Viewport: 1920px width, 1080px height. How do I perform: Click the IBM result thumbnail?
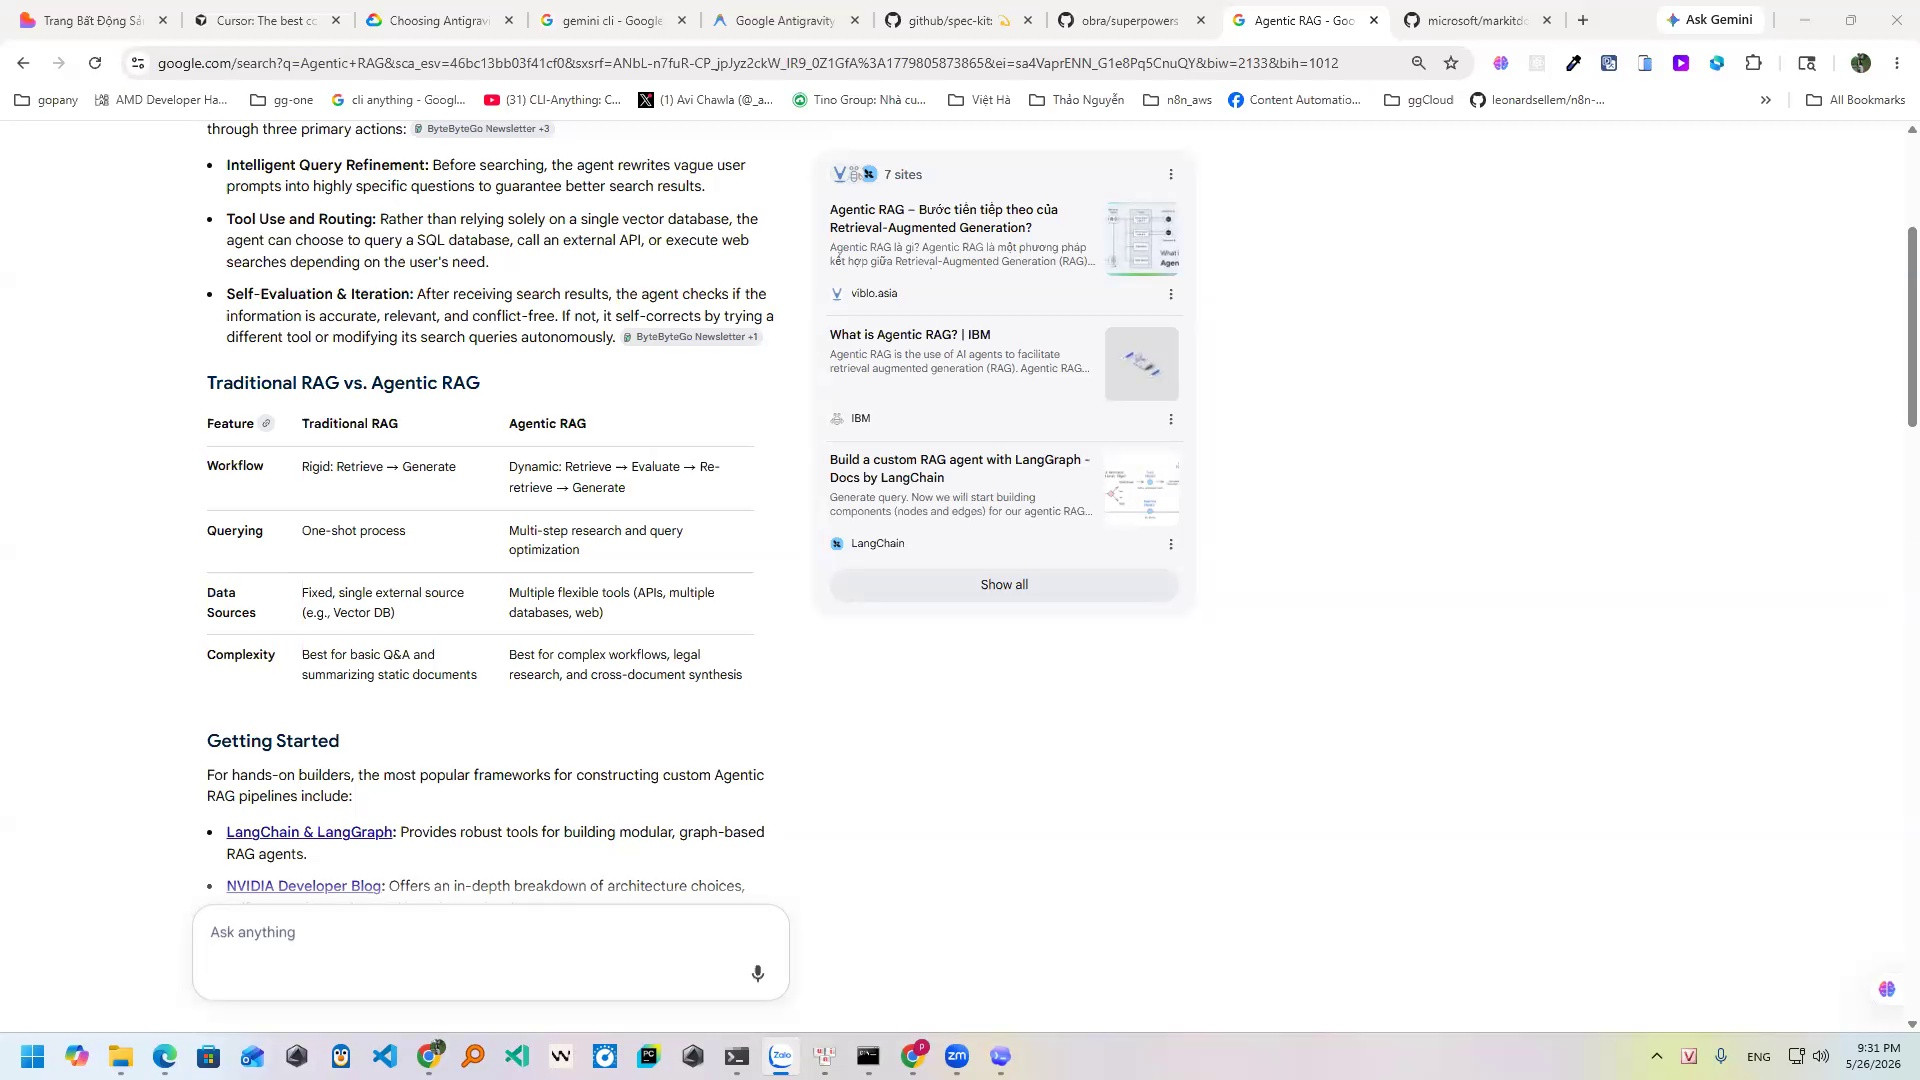tap(1142, 364)
